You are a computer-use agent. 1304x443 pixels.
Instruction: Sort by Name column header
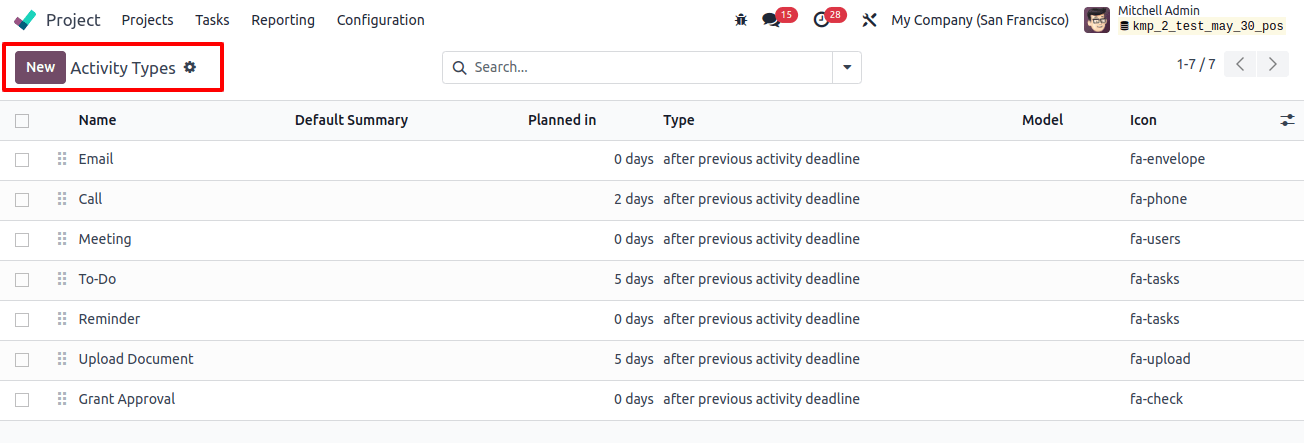(x=97, y=120)
